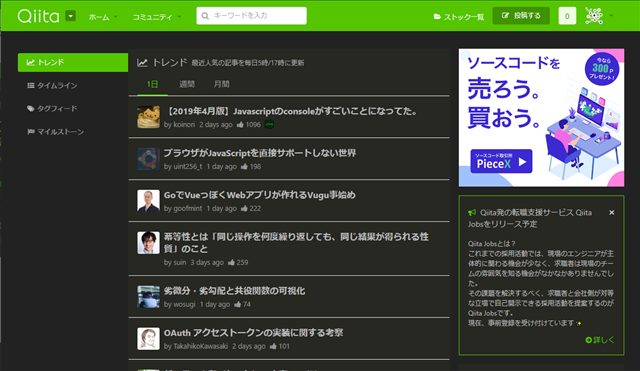Click the 投稿する button
Image resolution: width=640 pixels, height=371 pixels.
pos(521,16)
